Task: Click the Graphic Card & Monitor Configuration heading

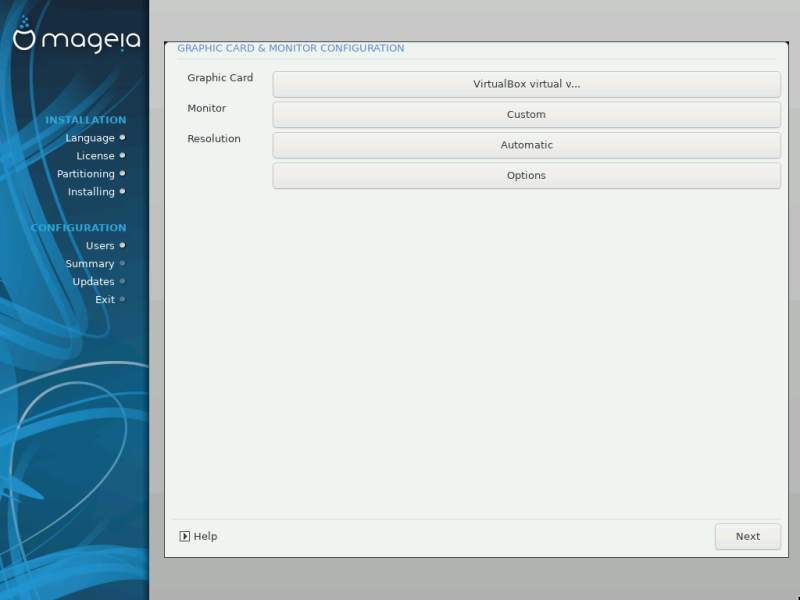Action: 291,48
